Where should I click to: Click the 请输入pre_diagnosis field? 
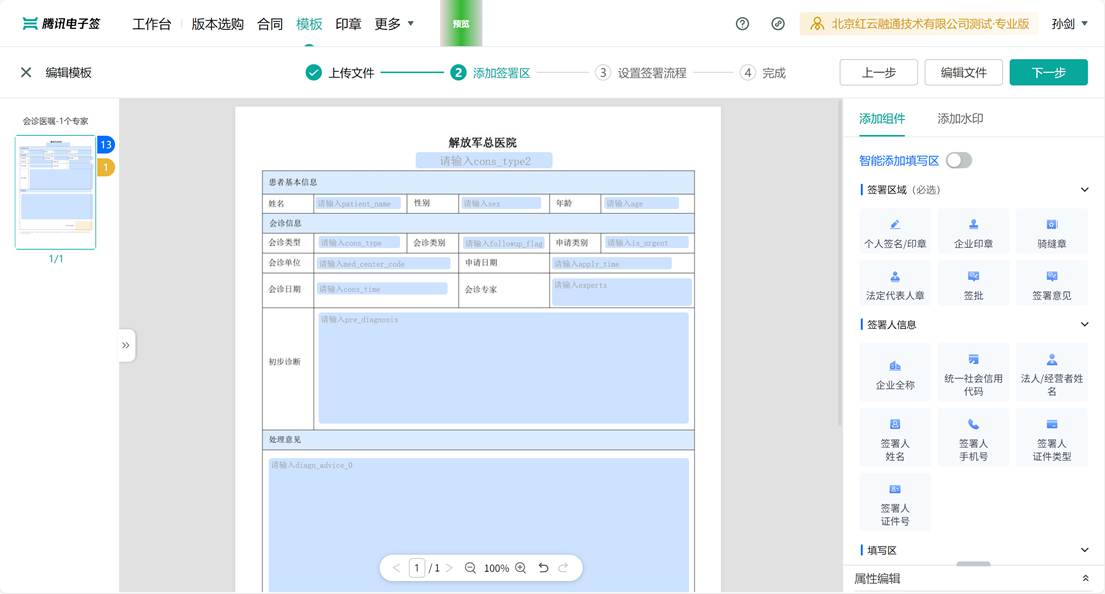pyautogui.click(x=503, y=367)
